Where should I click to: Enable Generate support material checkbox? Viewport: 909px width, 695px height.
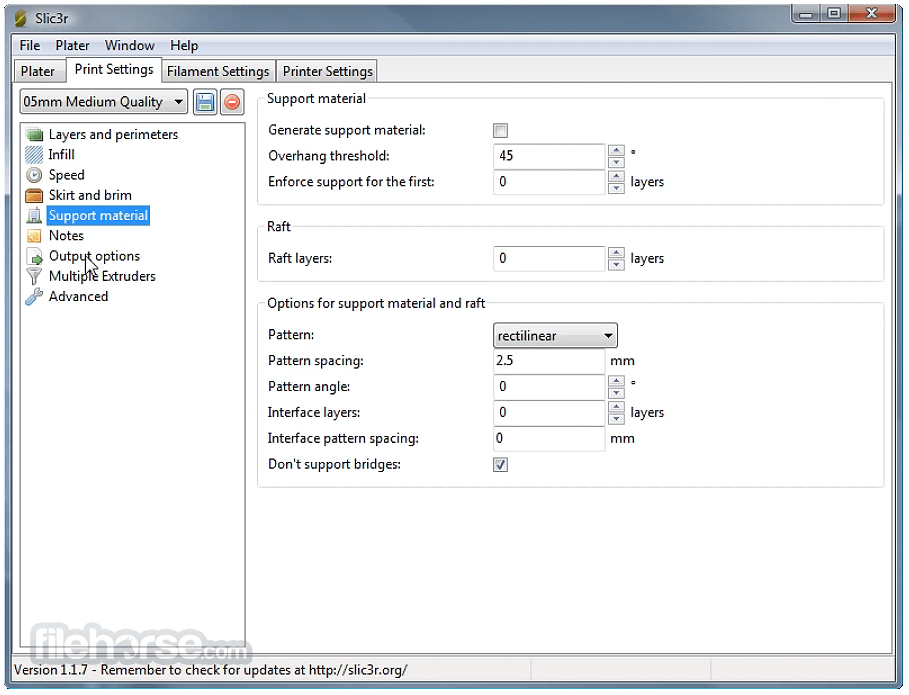click(500, 130)
